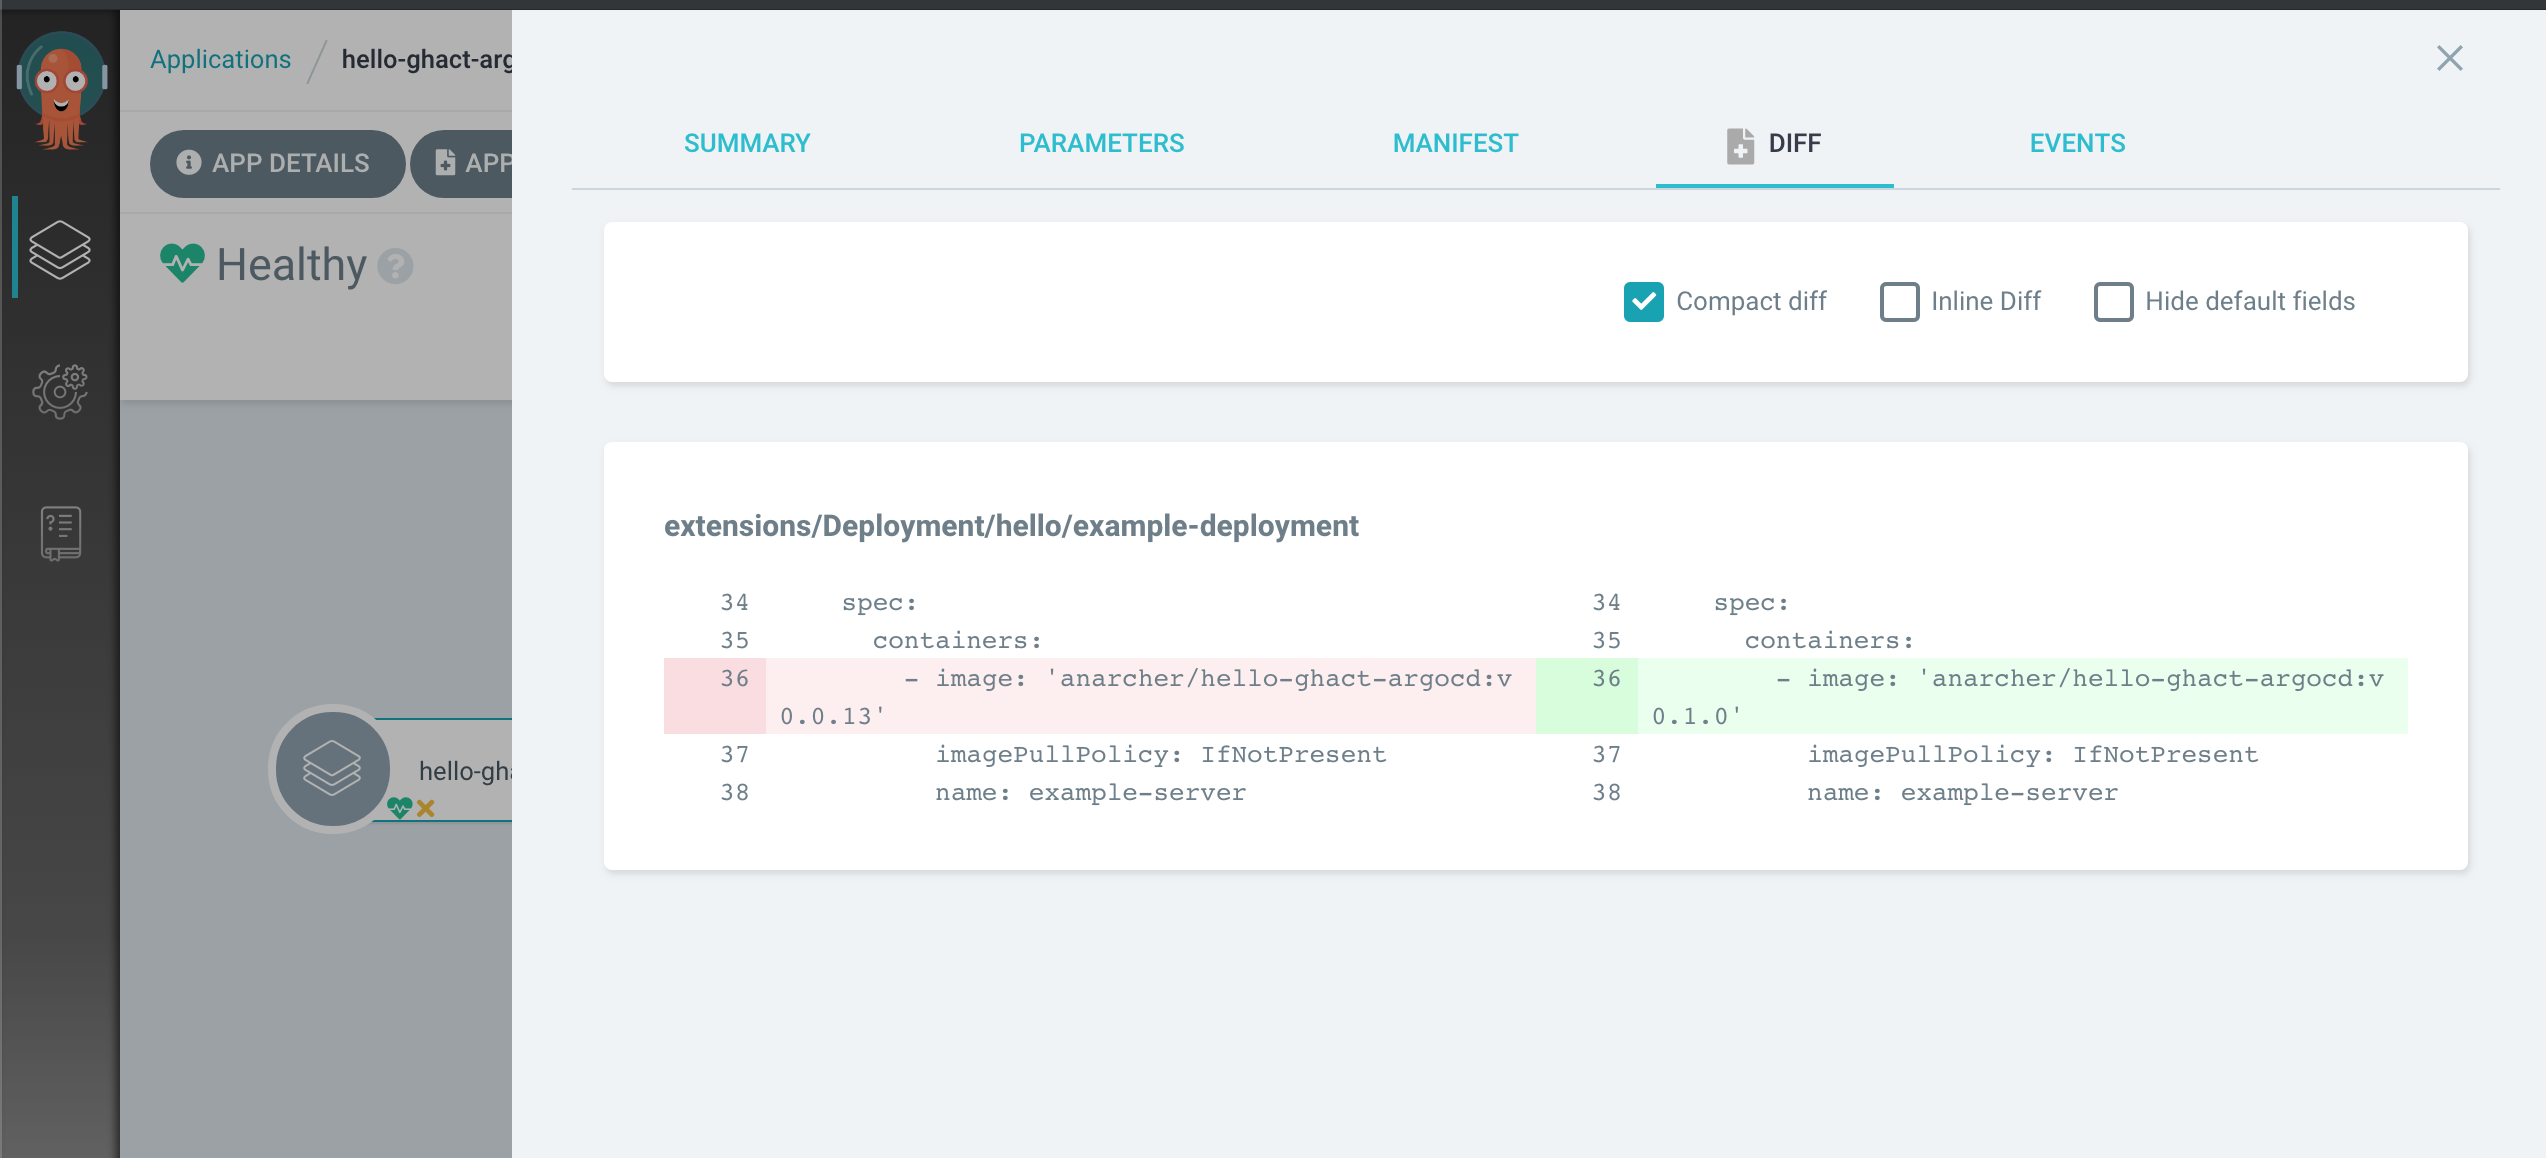This screenshot has height=1158, width=2546.
Task: Click the help question mark beside Healthy
Action: [396, 266]
